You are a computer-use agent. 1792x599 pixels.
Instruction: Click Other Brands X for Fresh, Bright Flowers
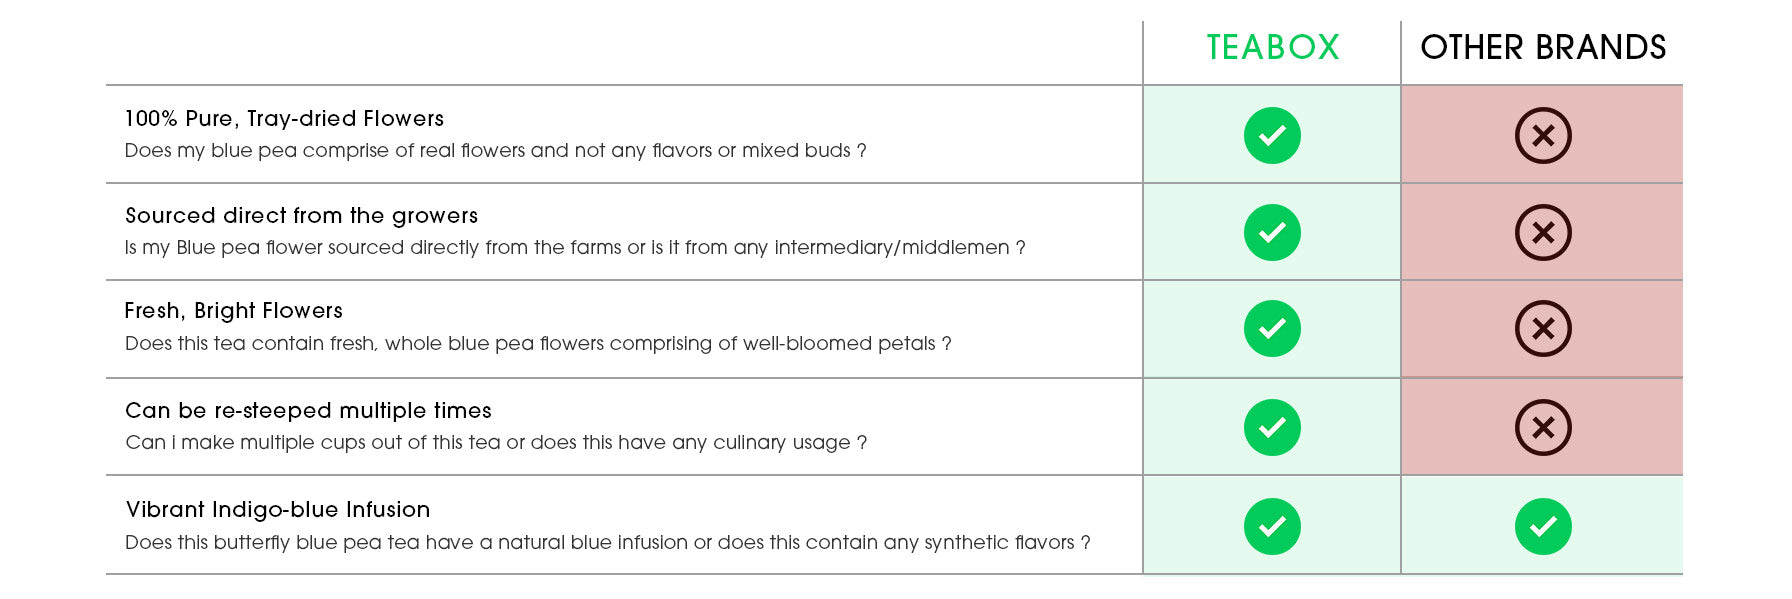coord(1543,328)
